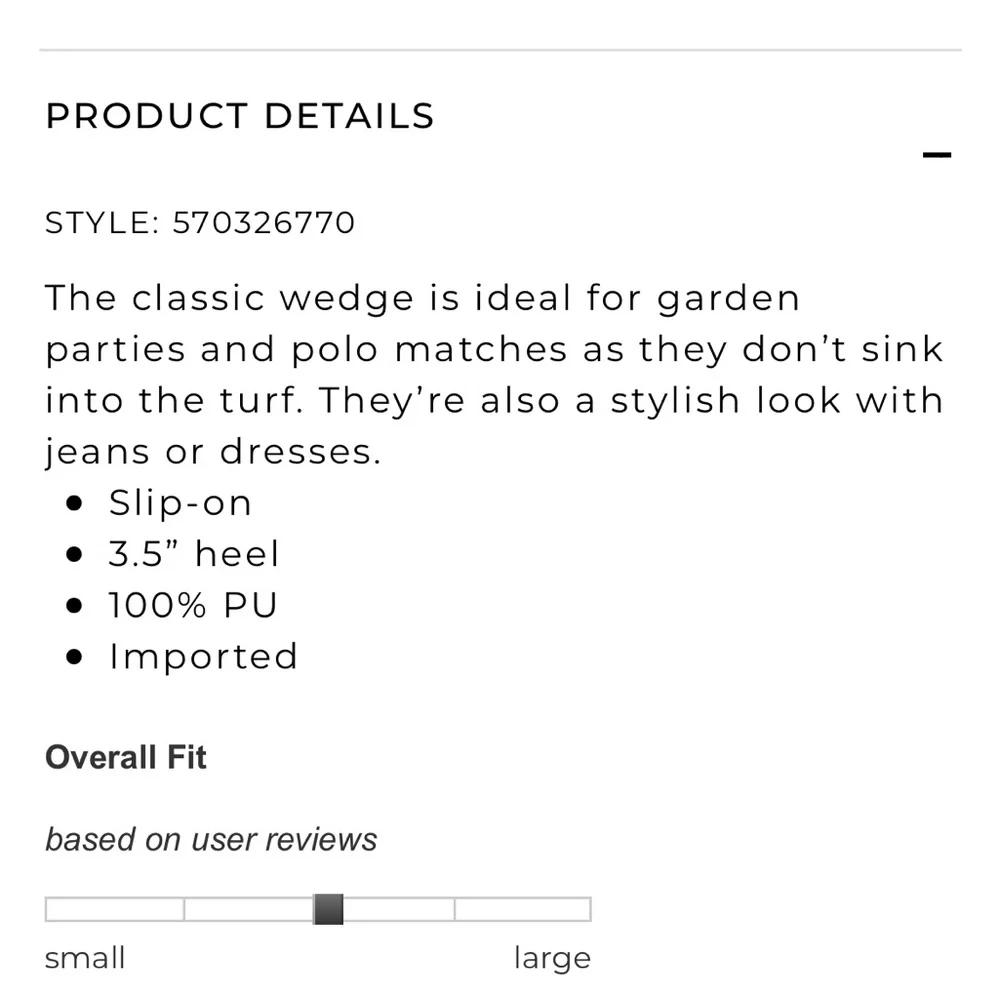The width and height of the screenshot is (1000, 1000).
Task: Click the 'small' fit label
Action: (x=85, y=958)
